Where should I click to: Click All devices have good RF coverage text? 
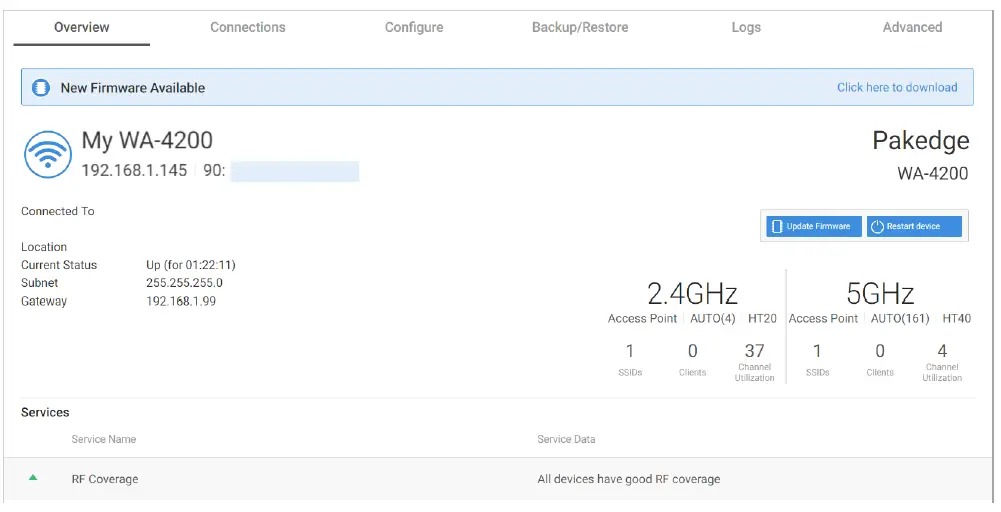(x=629, y=479)
